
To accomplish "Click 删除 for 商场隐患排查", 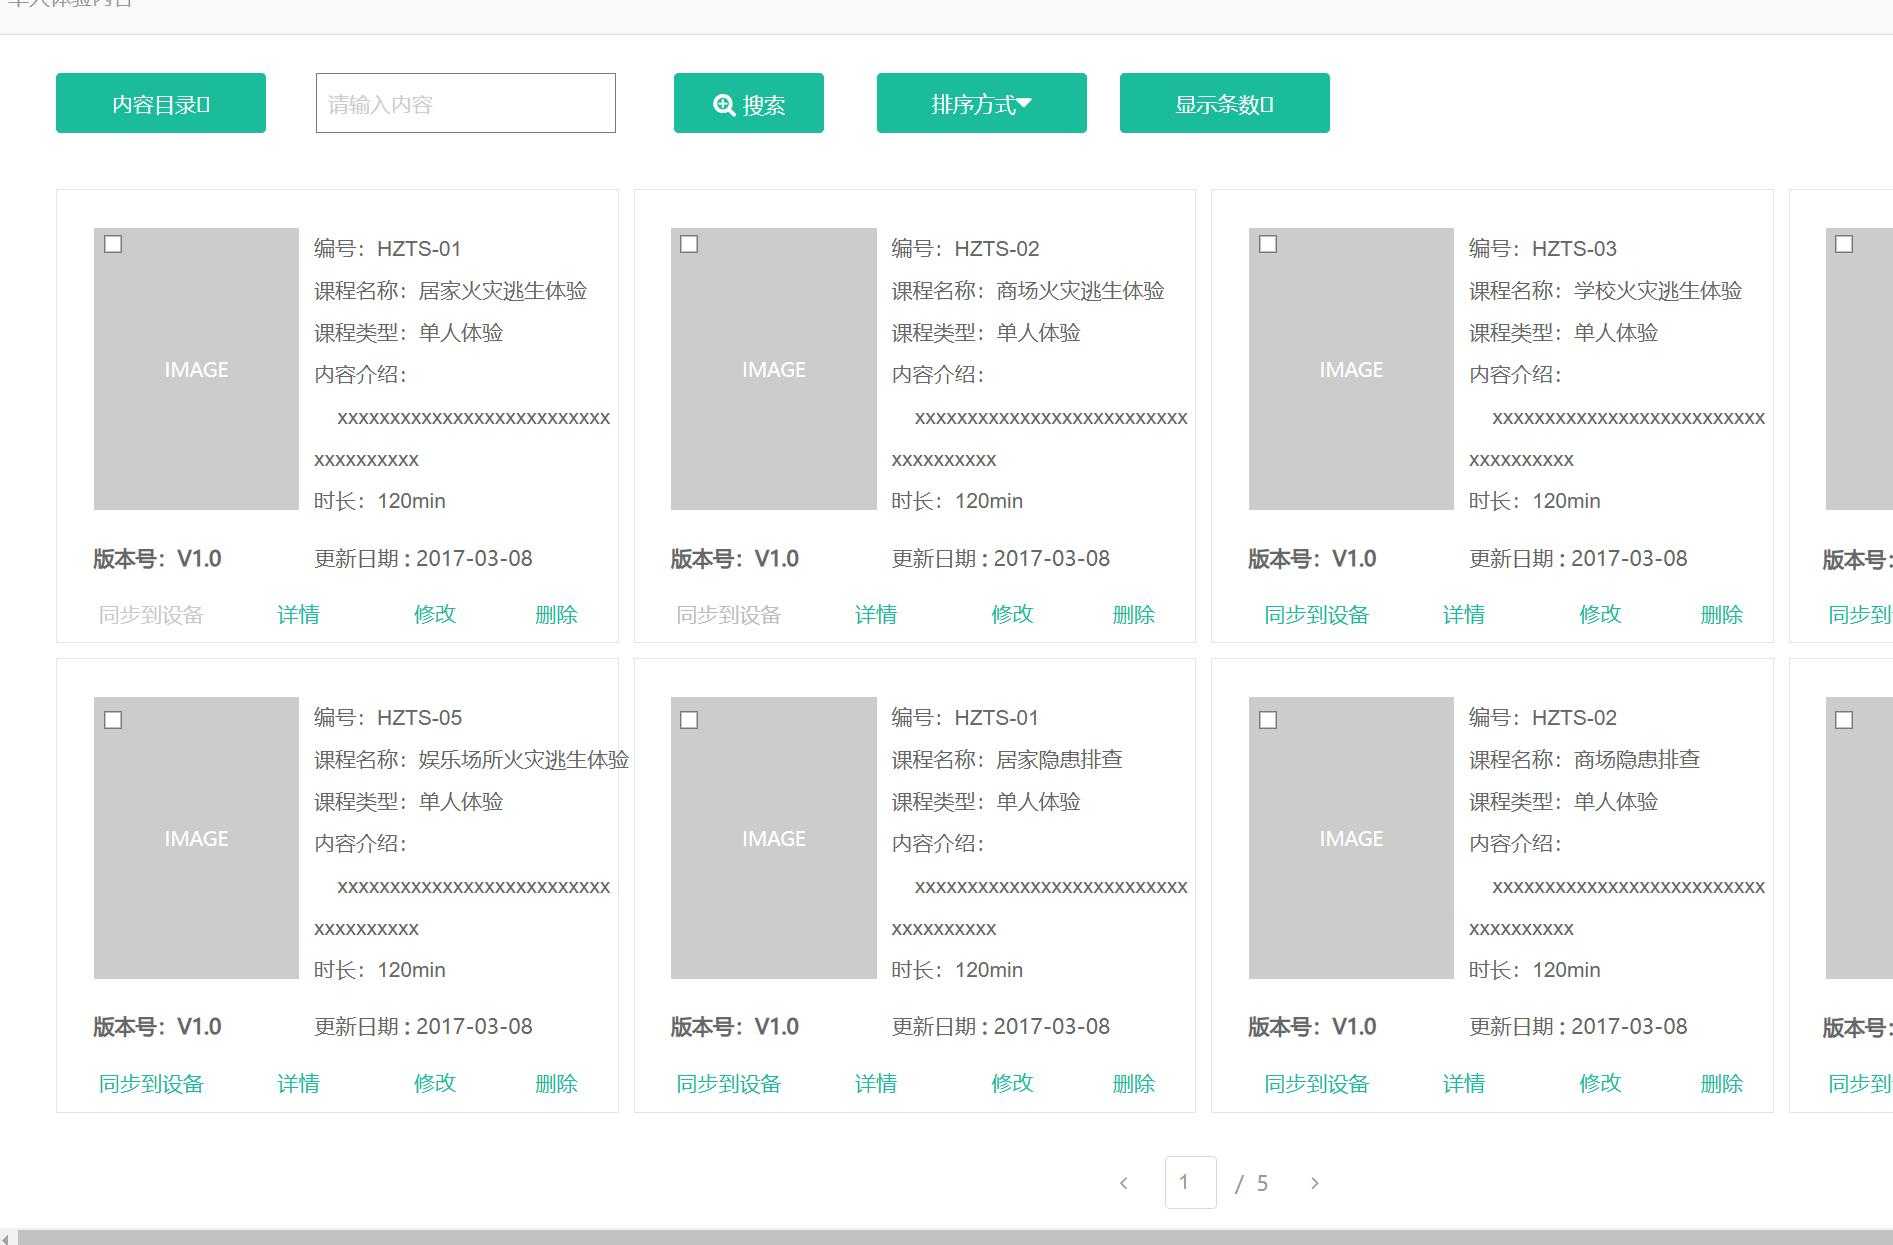I will click(x=1722, y=1083).
